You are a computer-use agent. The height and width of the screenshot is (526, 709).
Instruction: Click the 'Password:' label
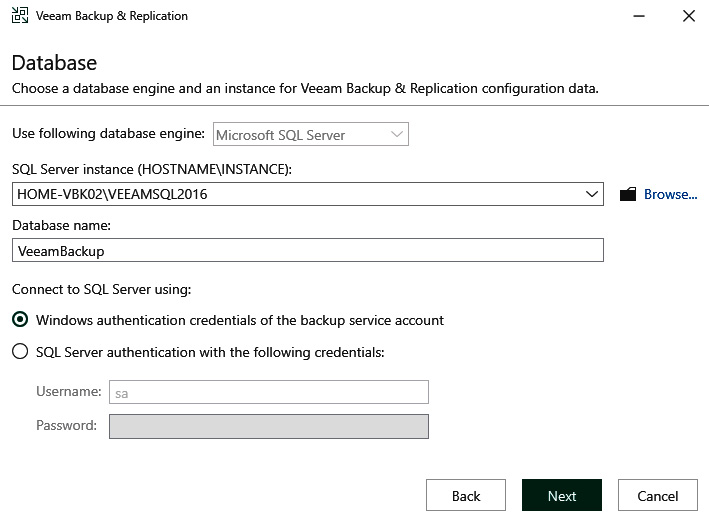tap(66, 426)
